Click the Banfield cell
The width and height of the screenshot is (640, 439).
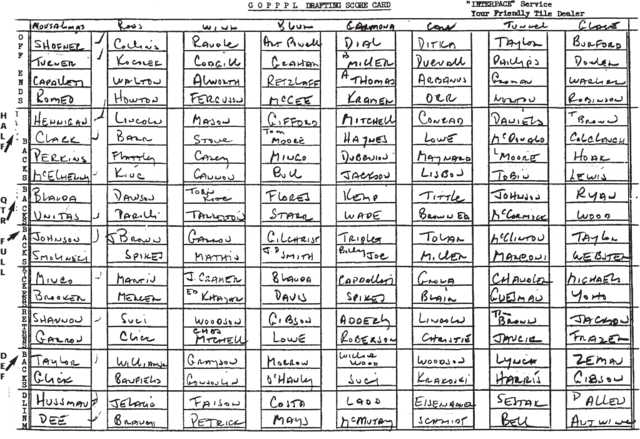click(x=138, y=377)
